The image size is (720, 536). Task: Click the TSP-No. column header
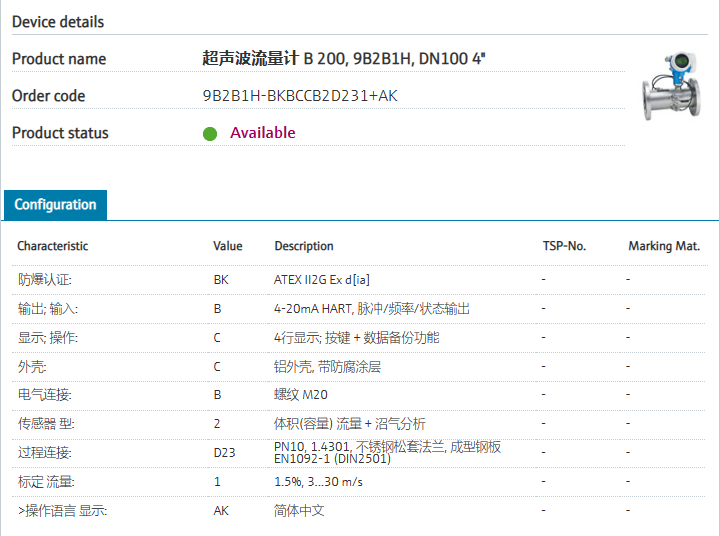click(564, 246)
